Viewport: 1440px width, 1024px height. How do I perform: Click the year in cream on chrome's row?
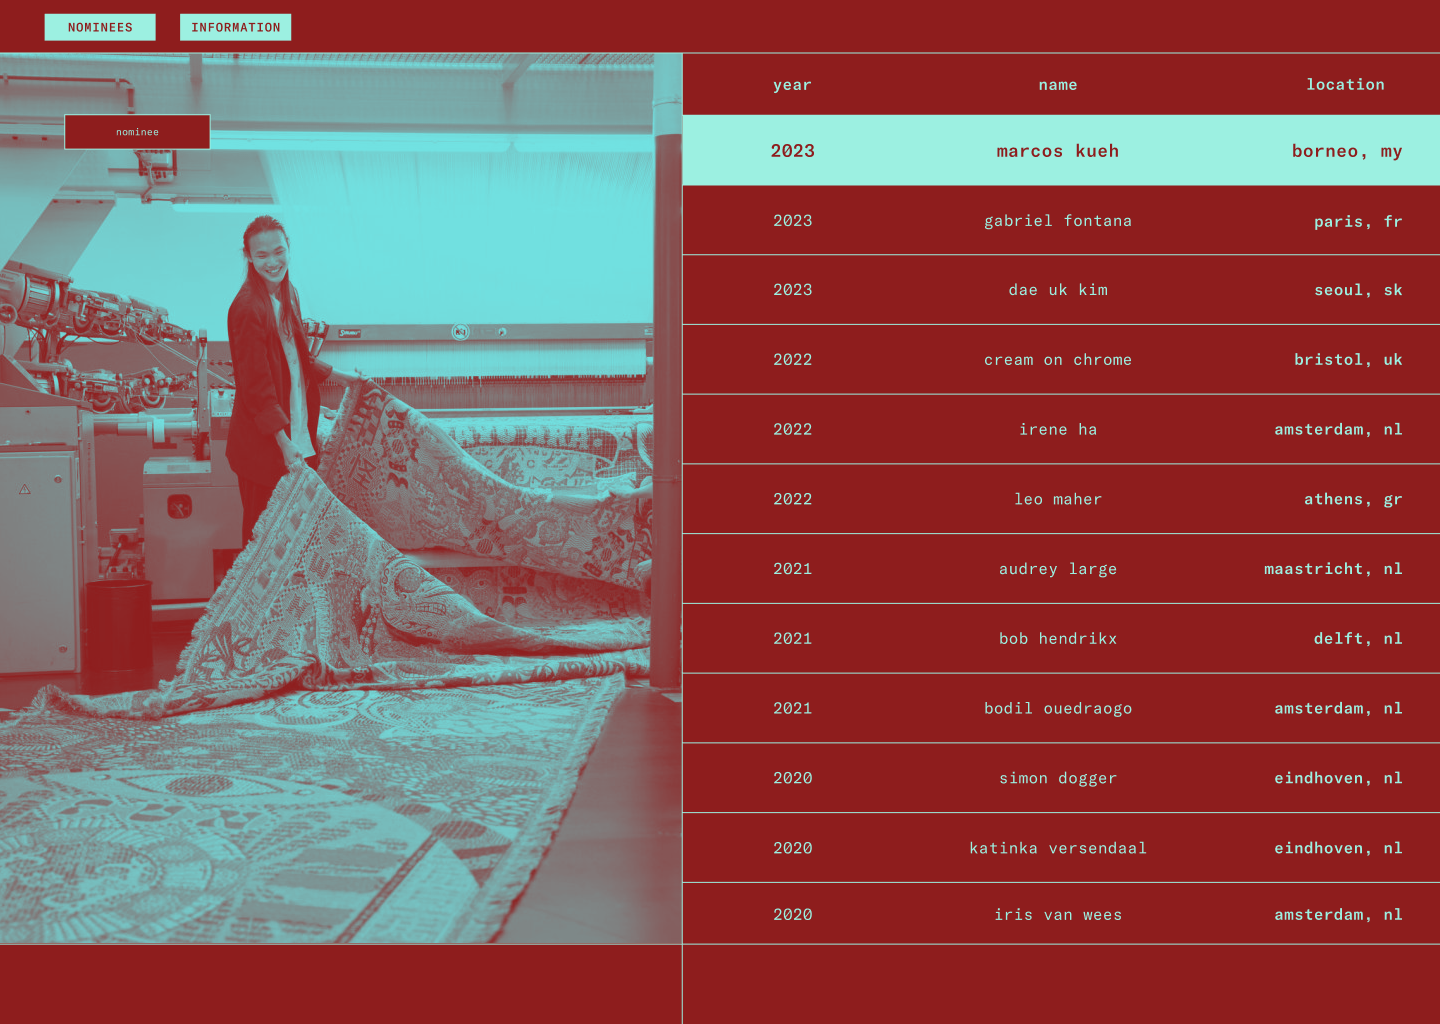pyautogui.click(x=792, y=360)
